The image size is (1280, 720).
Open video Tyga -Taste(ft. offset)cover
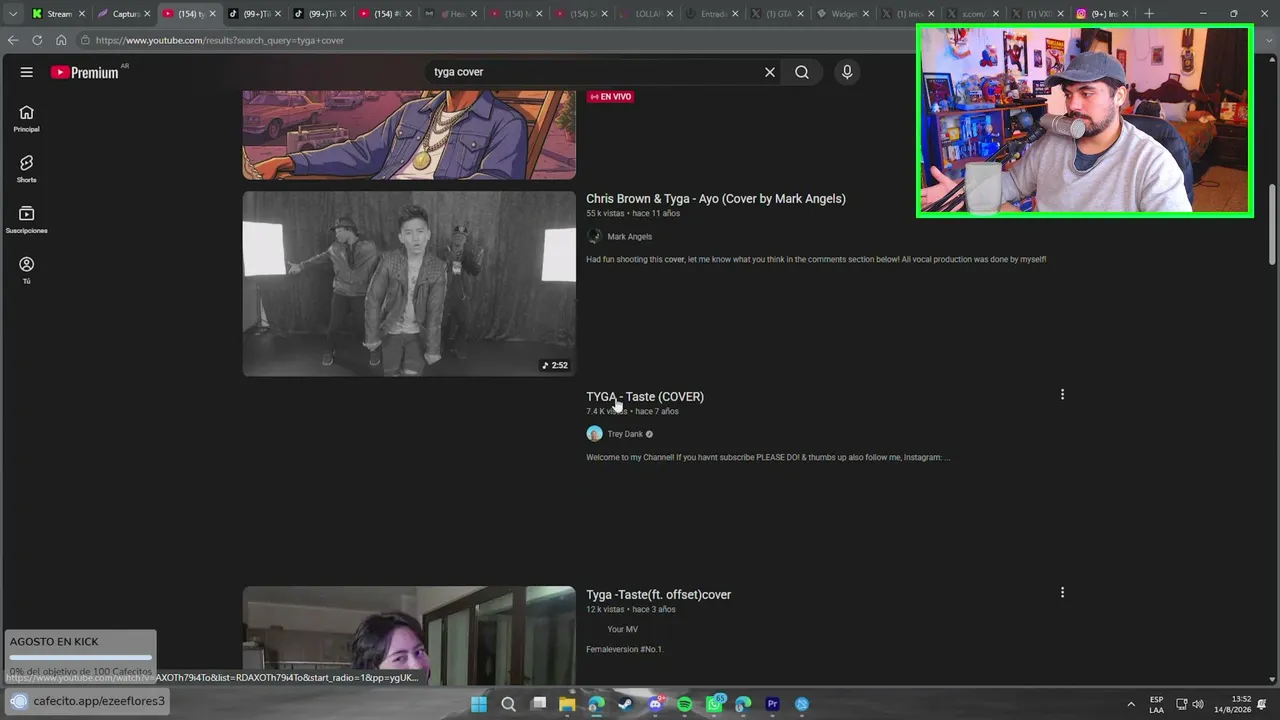click(659, 594)
